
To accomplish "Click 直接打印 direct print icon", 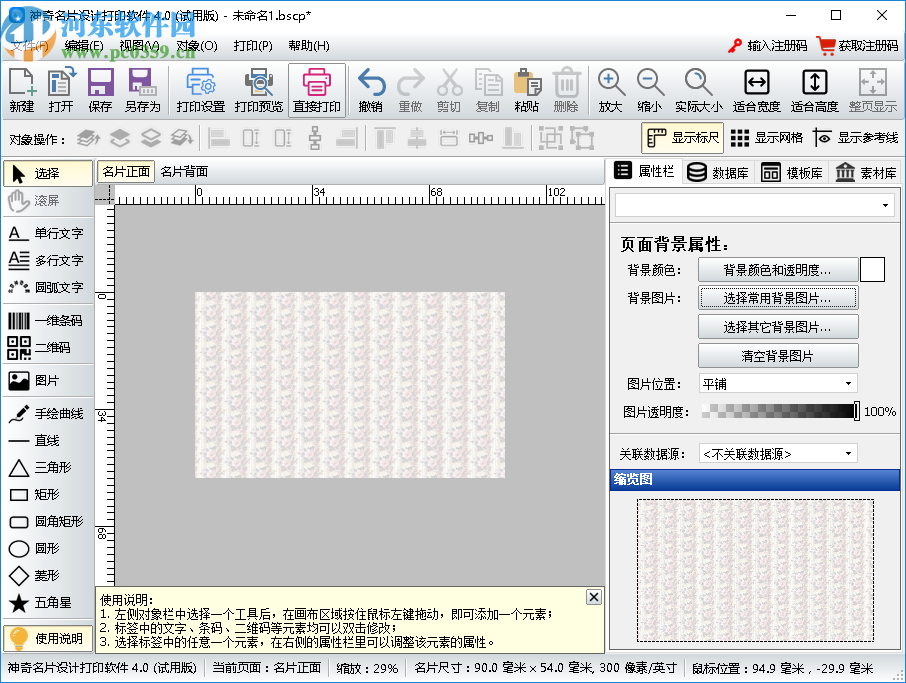I will [x=317, y=90].
